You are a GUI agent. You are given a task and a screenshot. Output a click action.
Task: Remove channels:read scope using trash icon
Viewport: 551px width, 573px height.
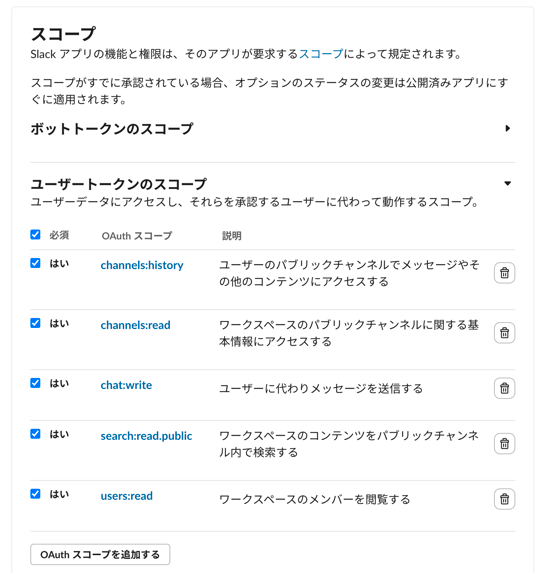pyautogui.click(x=505, y=333)
